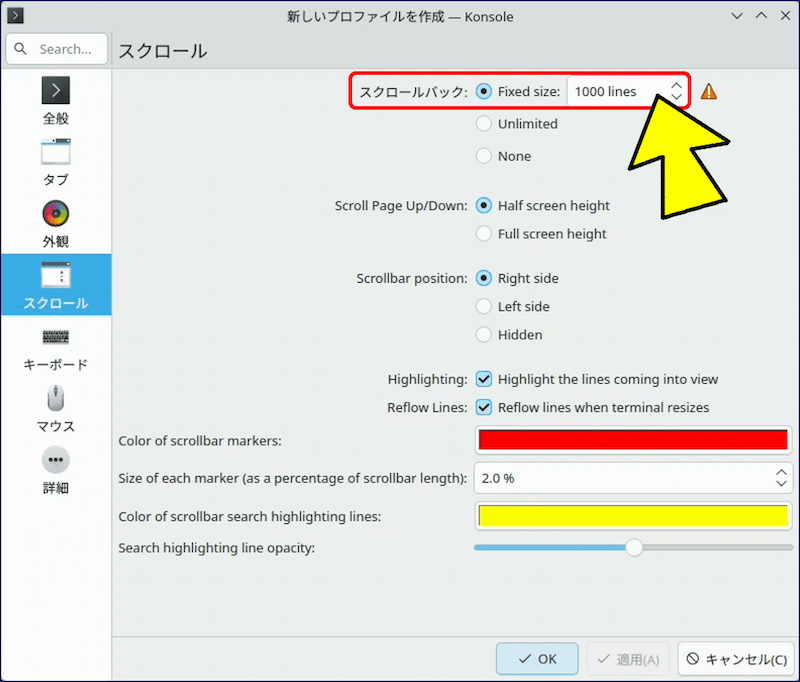Open the red scrollbar markers color picker

pyautogui.click(x=633, y=440)
